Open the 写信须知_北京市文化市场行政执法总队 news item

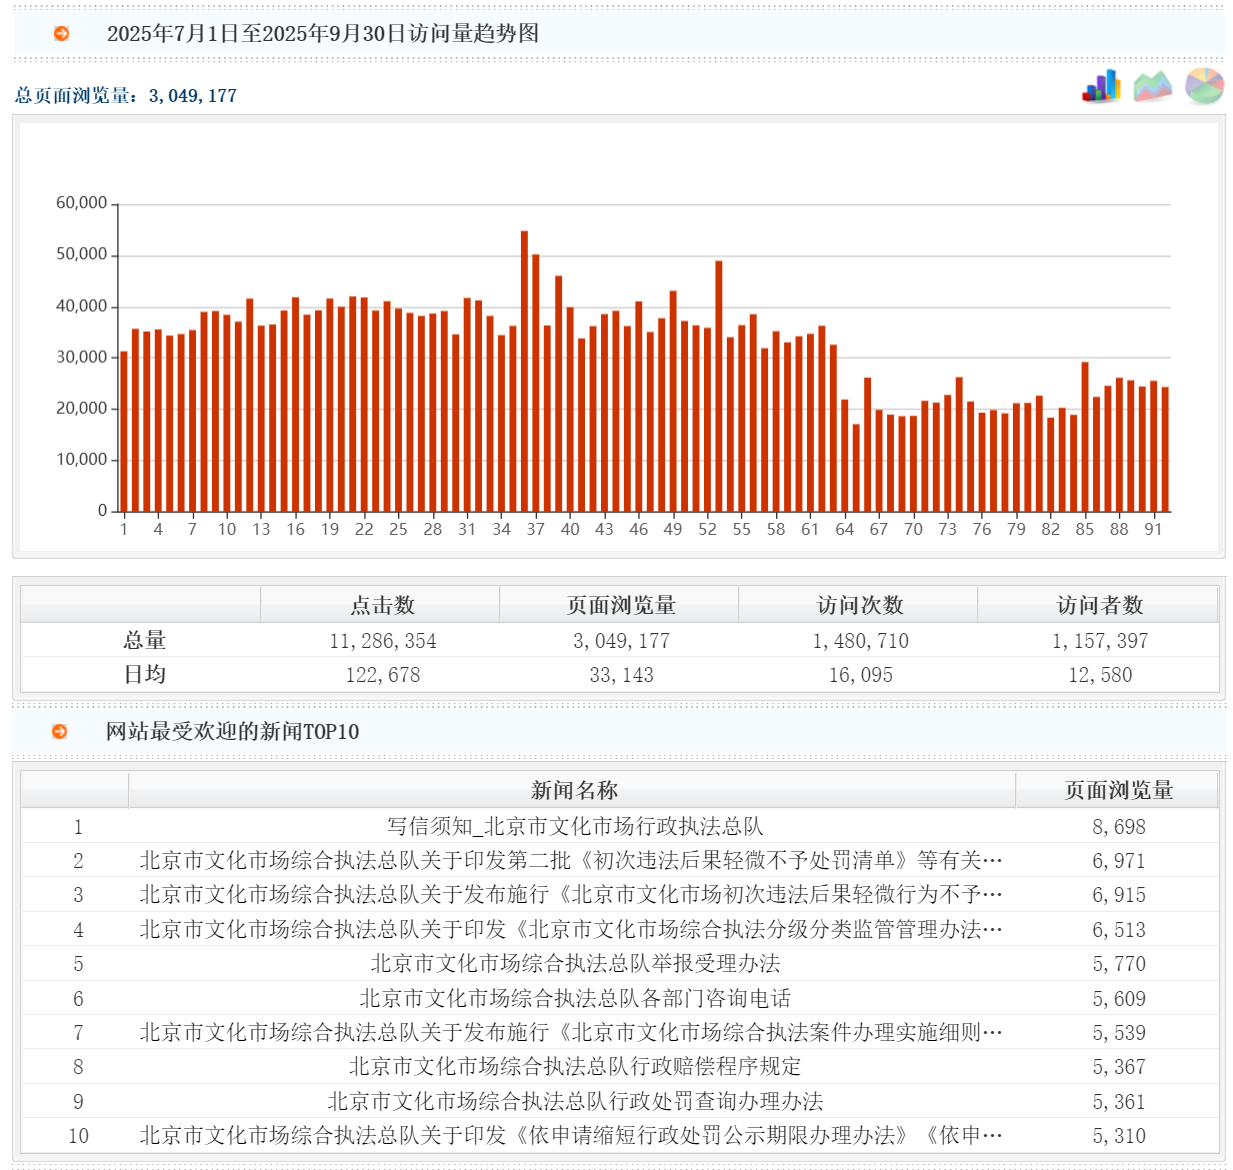(574, 826)
